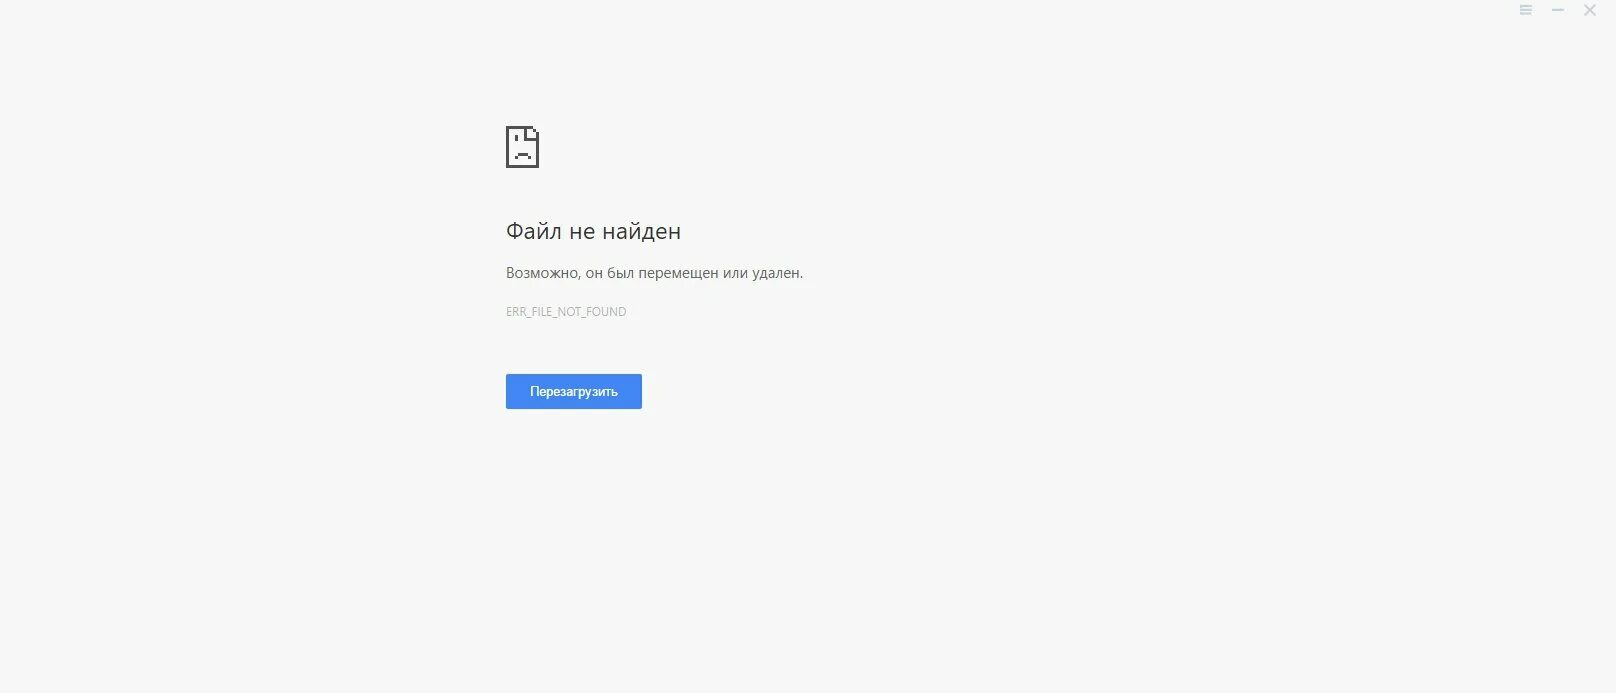The image size is (1616, 693).
Task: Click the blue Перезагрузить button
Action: [574, 391]
